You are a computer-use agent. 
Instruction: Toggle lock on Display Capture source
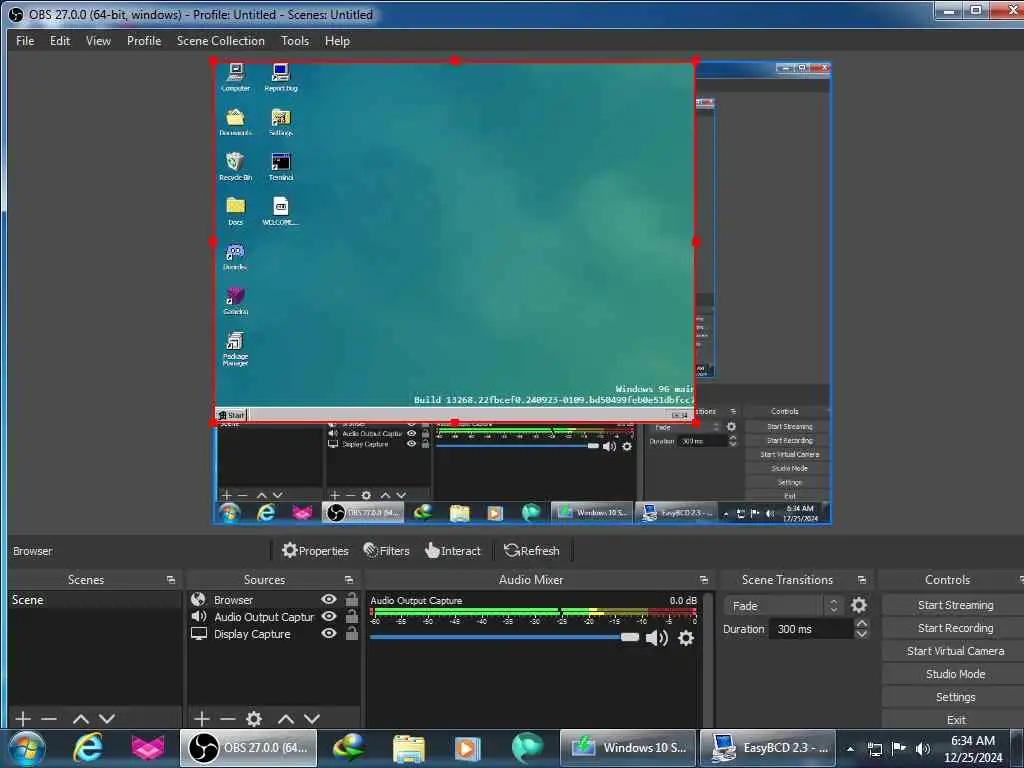352,633
